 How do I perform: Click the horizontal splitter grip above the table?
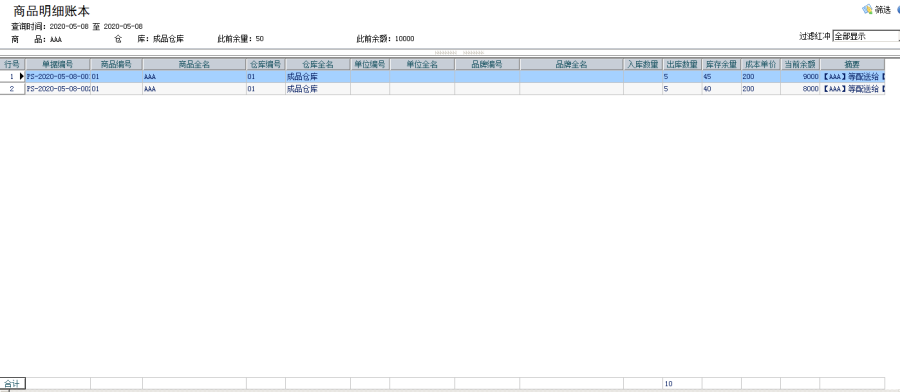coord(459,53)
